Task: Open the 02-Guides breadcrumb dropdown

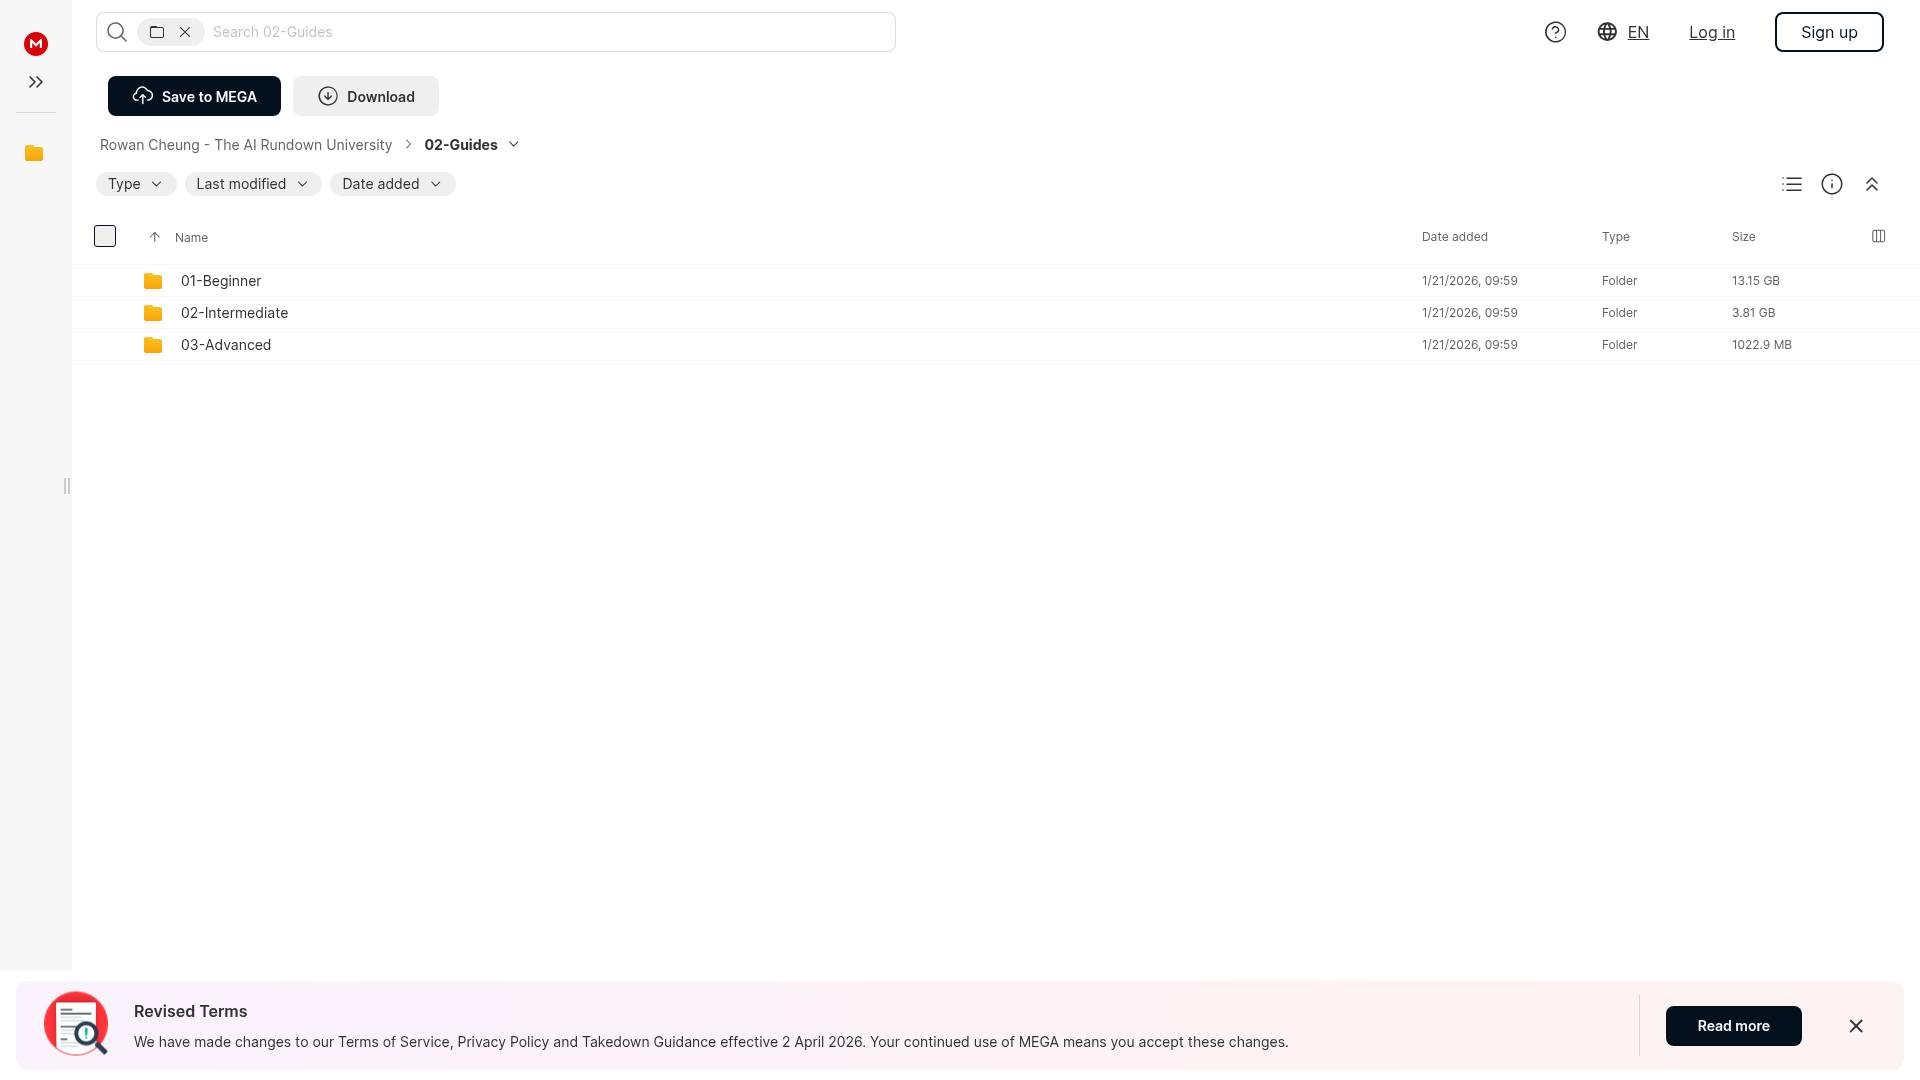Action: (x=513, y=145)
